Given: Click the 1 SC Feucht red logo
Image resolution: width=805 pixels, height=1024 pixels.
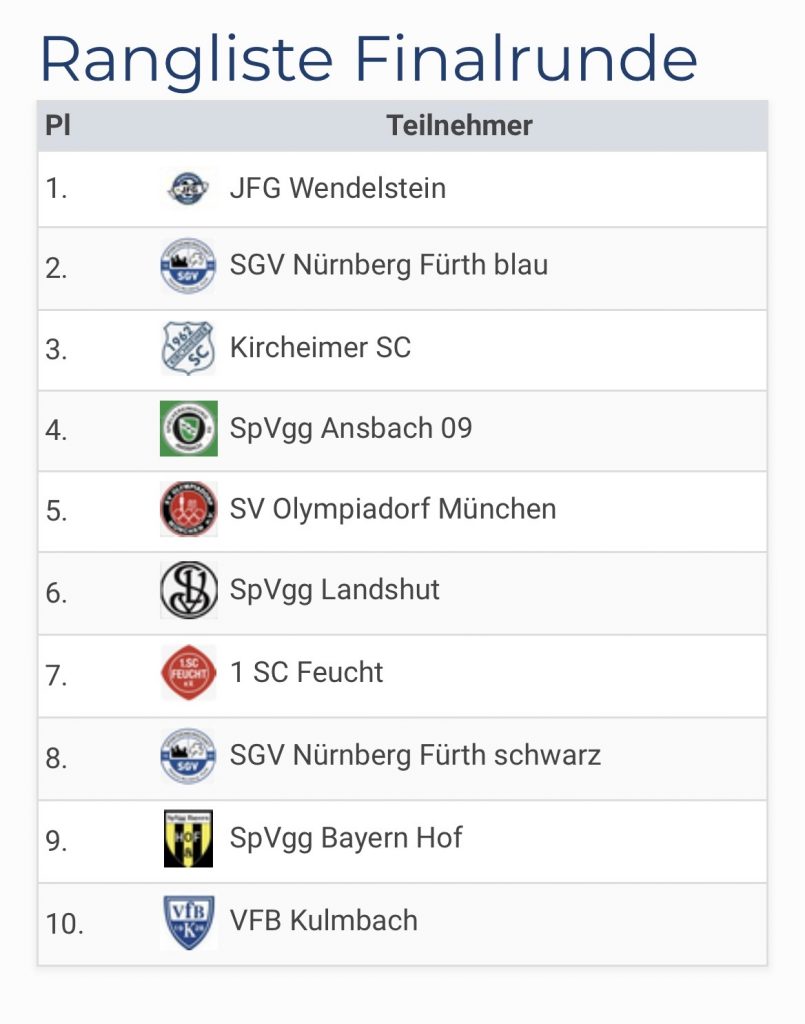Looking at the screenshot, I should point(188,672).
